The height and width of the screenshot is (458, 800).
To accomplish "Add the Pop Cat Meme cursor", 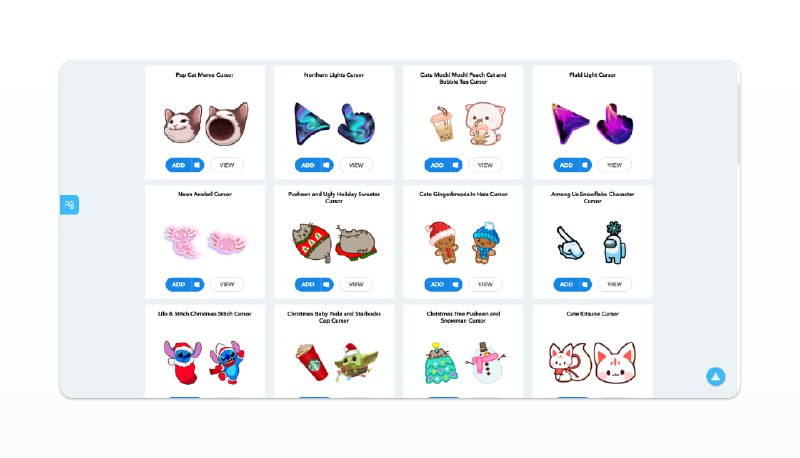I will point(178,165).
